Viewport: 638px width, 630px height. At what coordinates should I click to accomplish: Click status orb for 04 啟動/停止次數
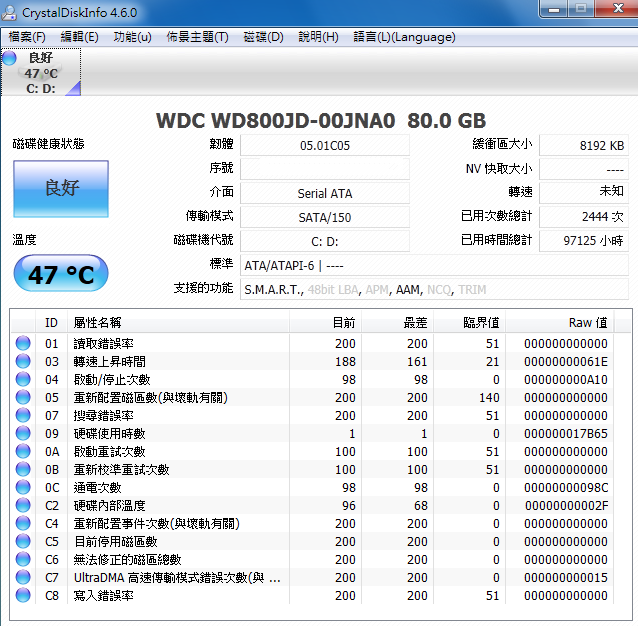[23, 379]
